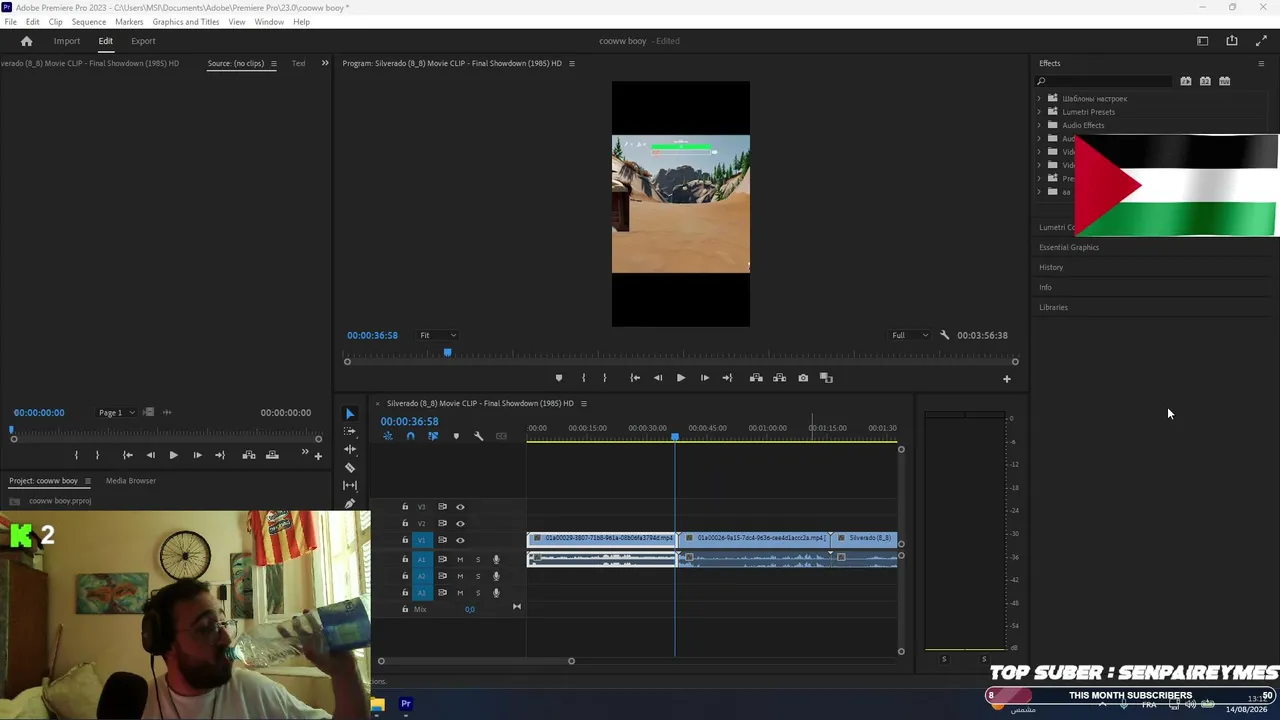Open the Essential Graphics panel
The image size is (1280, 720).
pos(1069,248)
